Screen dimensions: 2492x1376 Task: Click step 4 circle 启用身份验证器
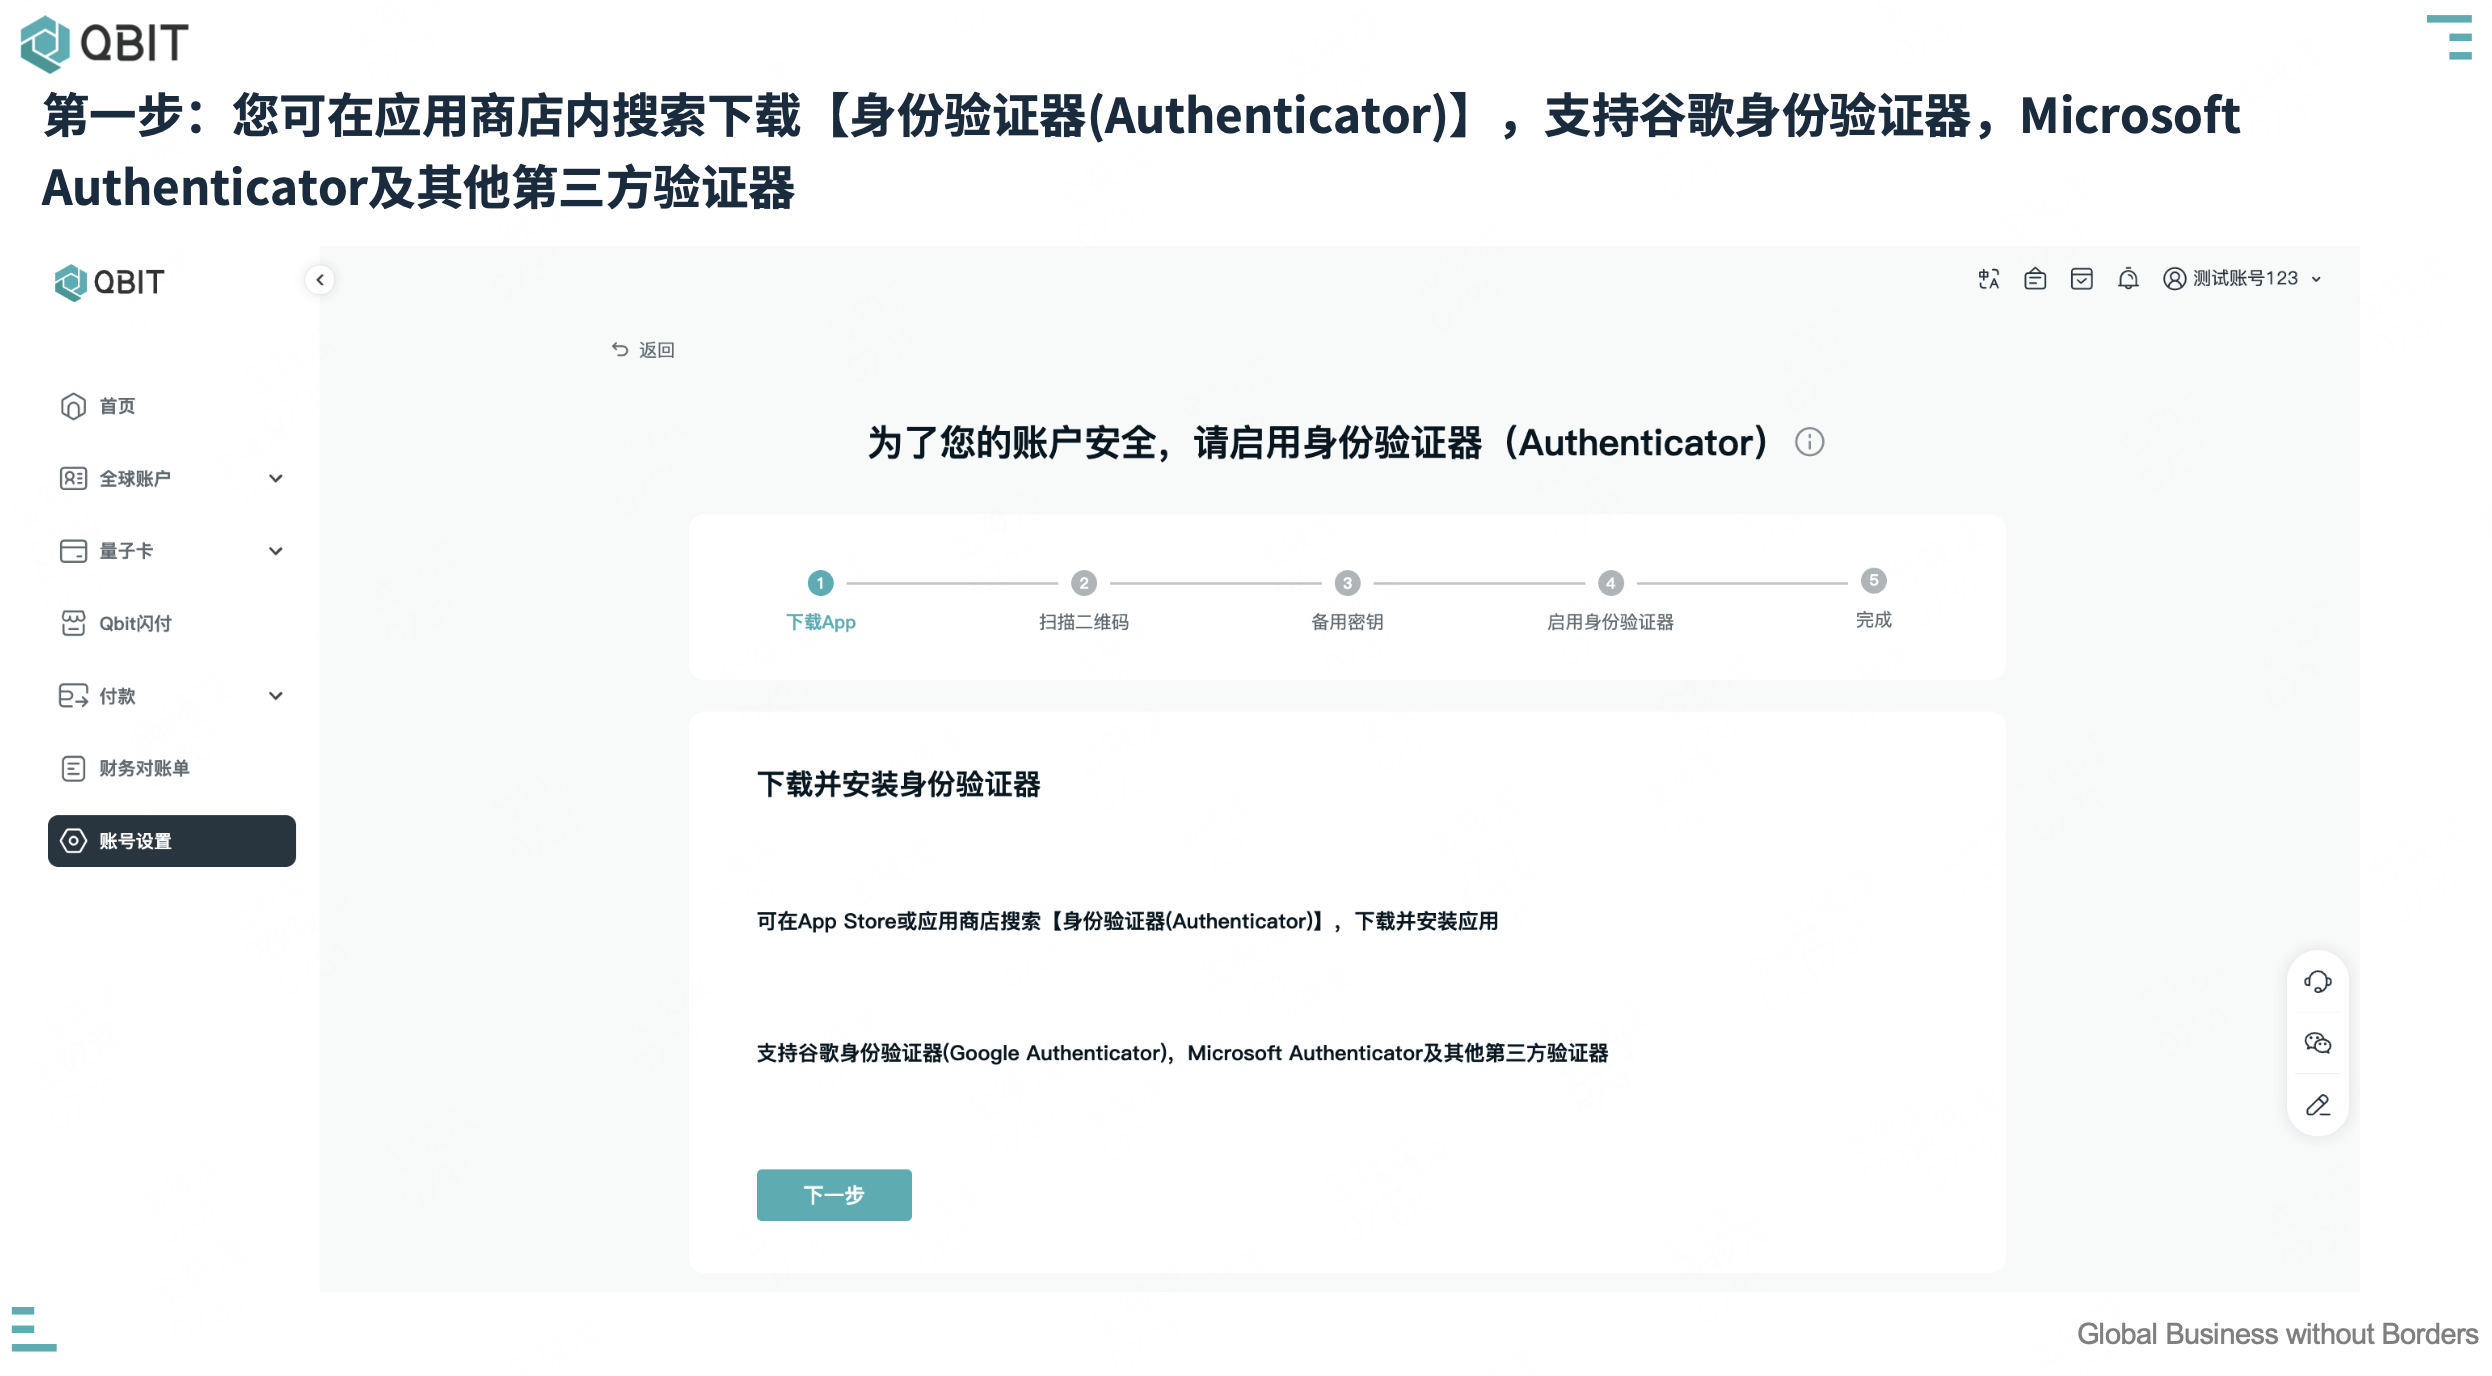click(1610, 583)
